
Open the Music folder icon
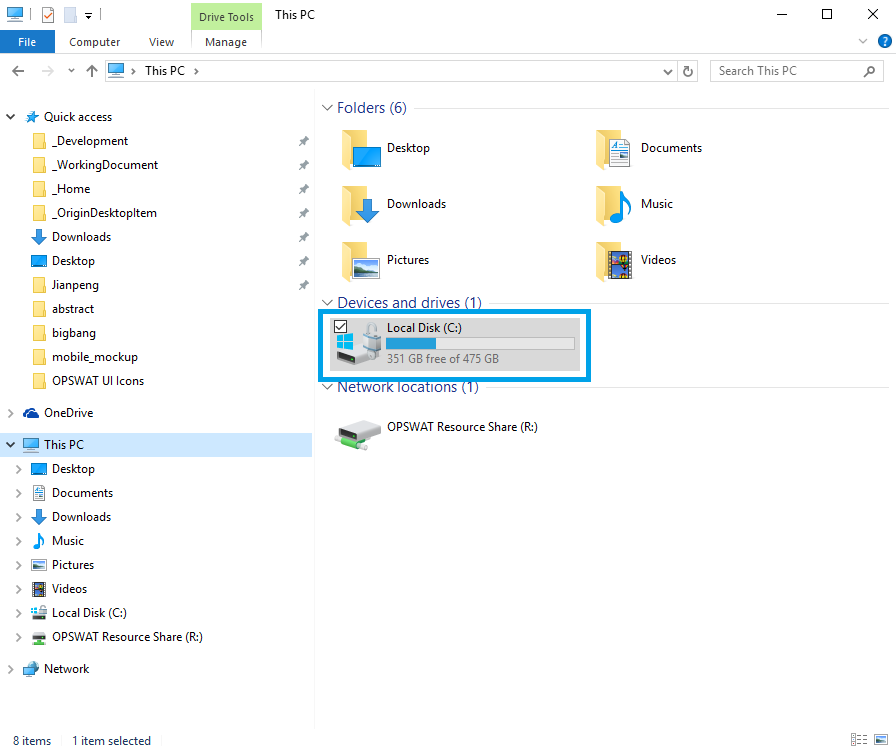click(613, 204)
